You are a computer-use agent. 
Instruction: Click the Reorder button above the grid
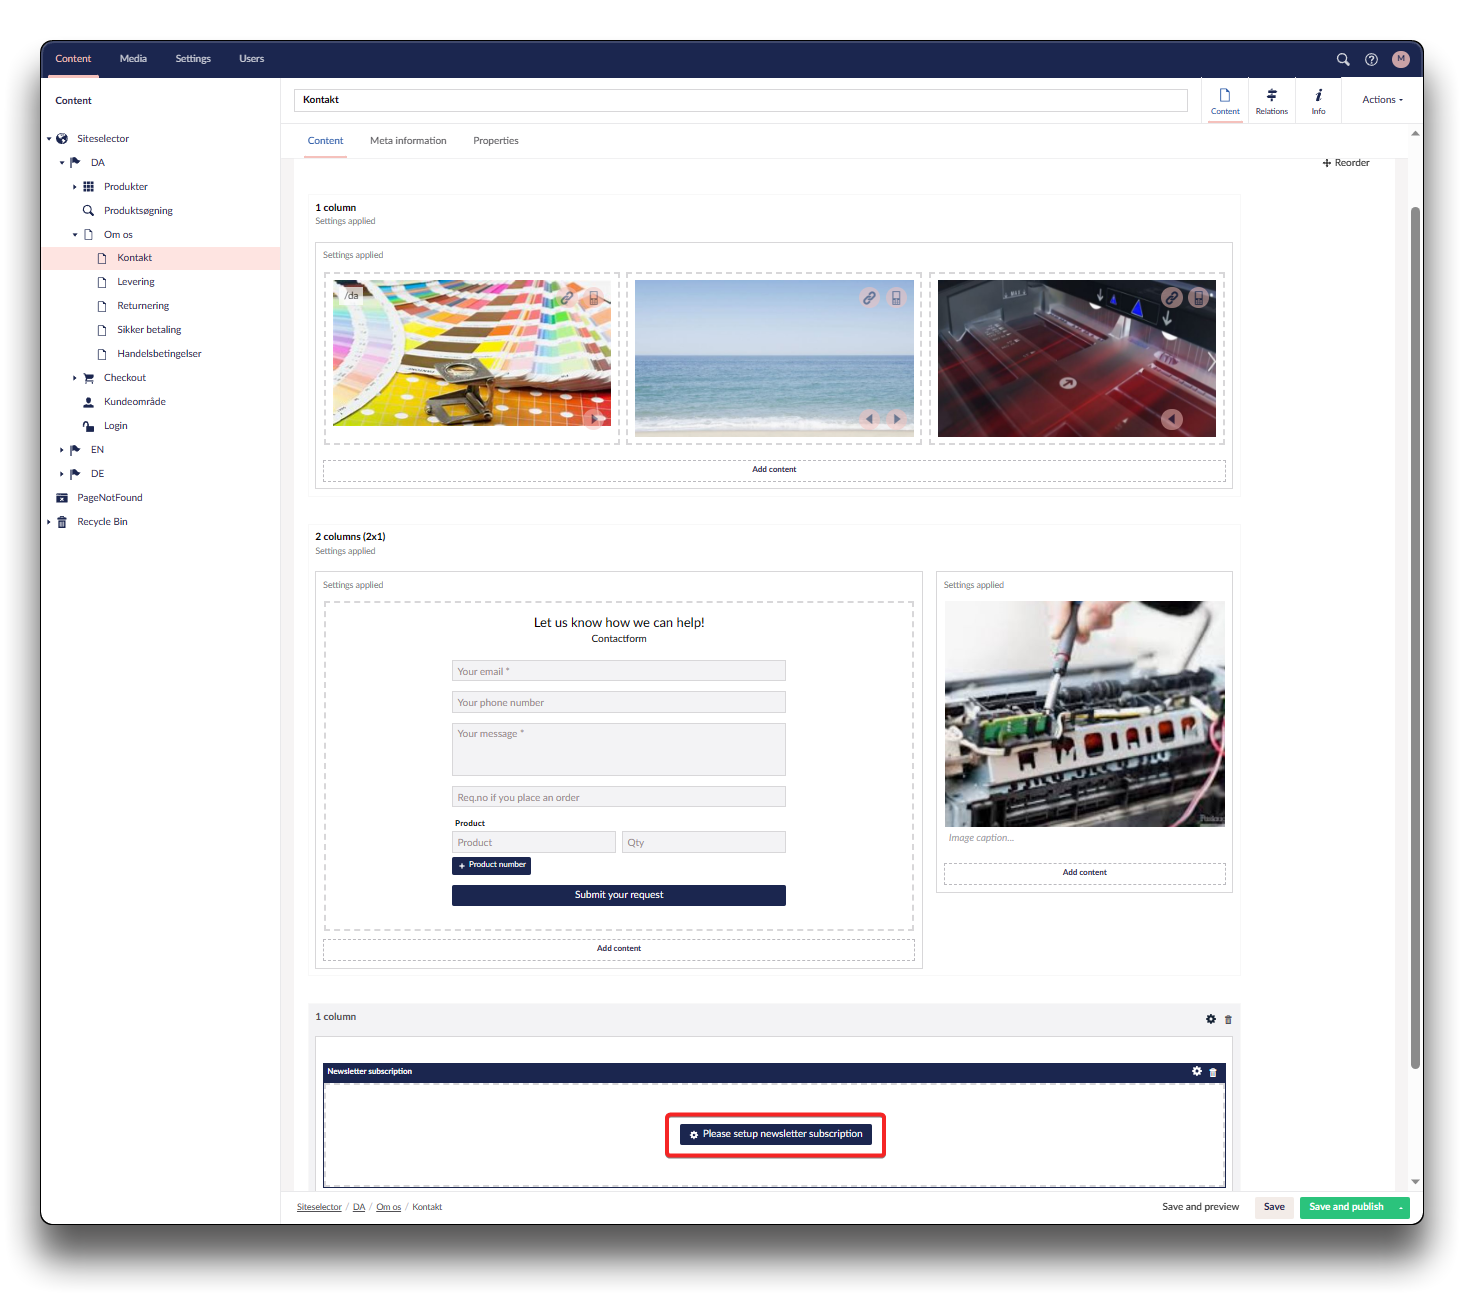click(1346, 163)
